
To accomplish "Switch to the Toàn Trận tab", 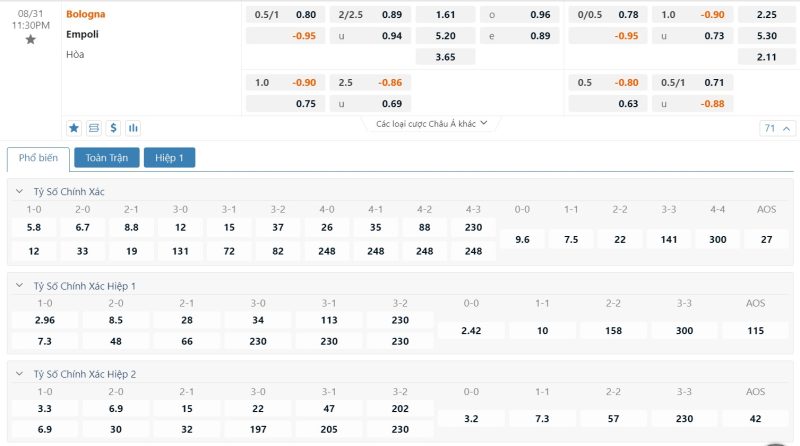I will [107, 158].
